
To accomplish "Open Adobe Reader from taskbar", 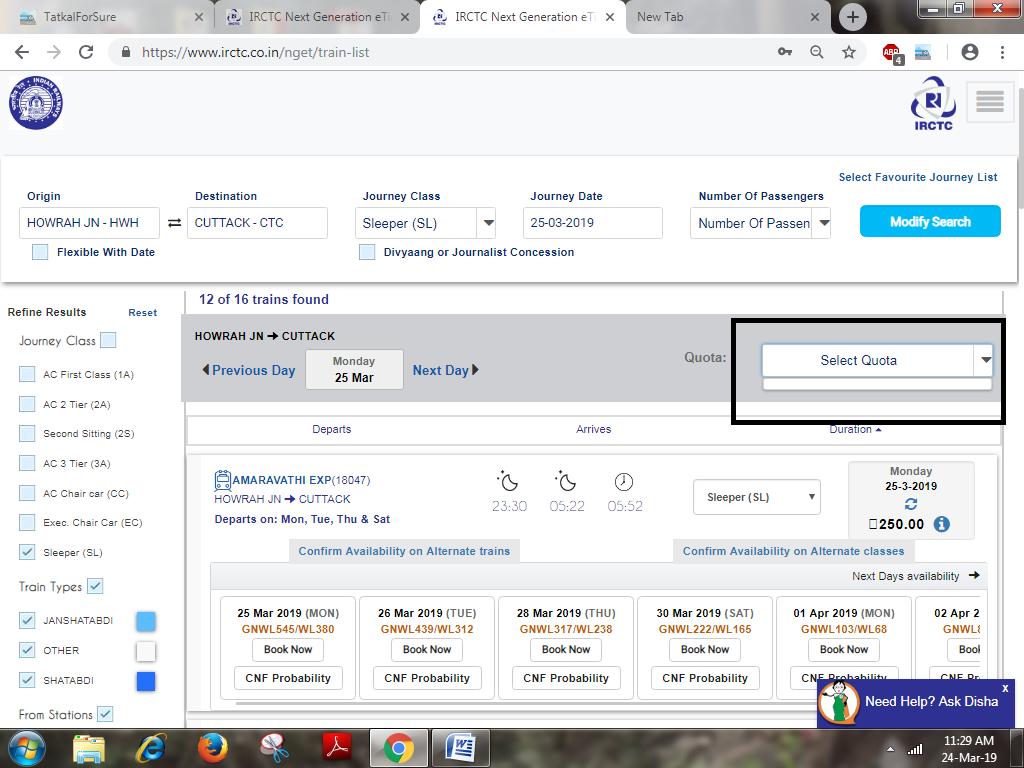I will (337, 747).
